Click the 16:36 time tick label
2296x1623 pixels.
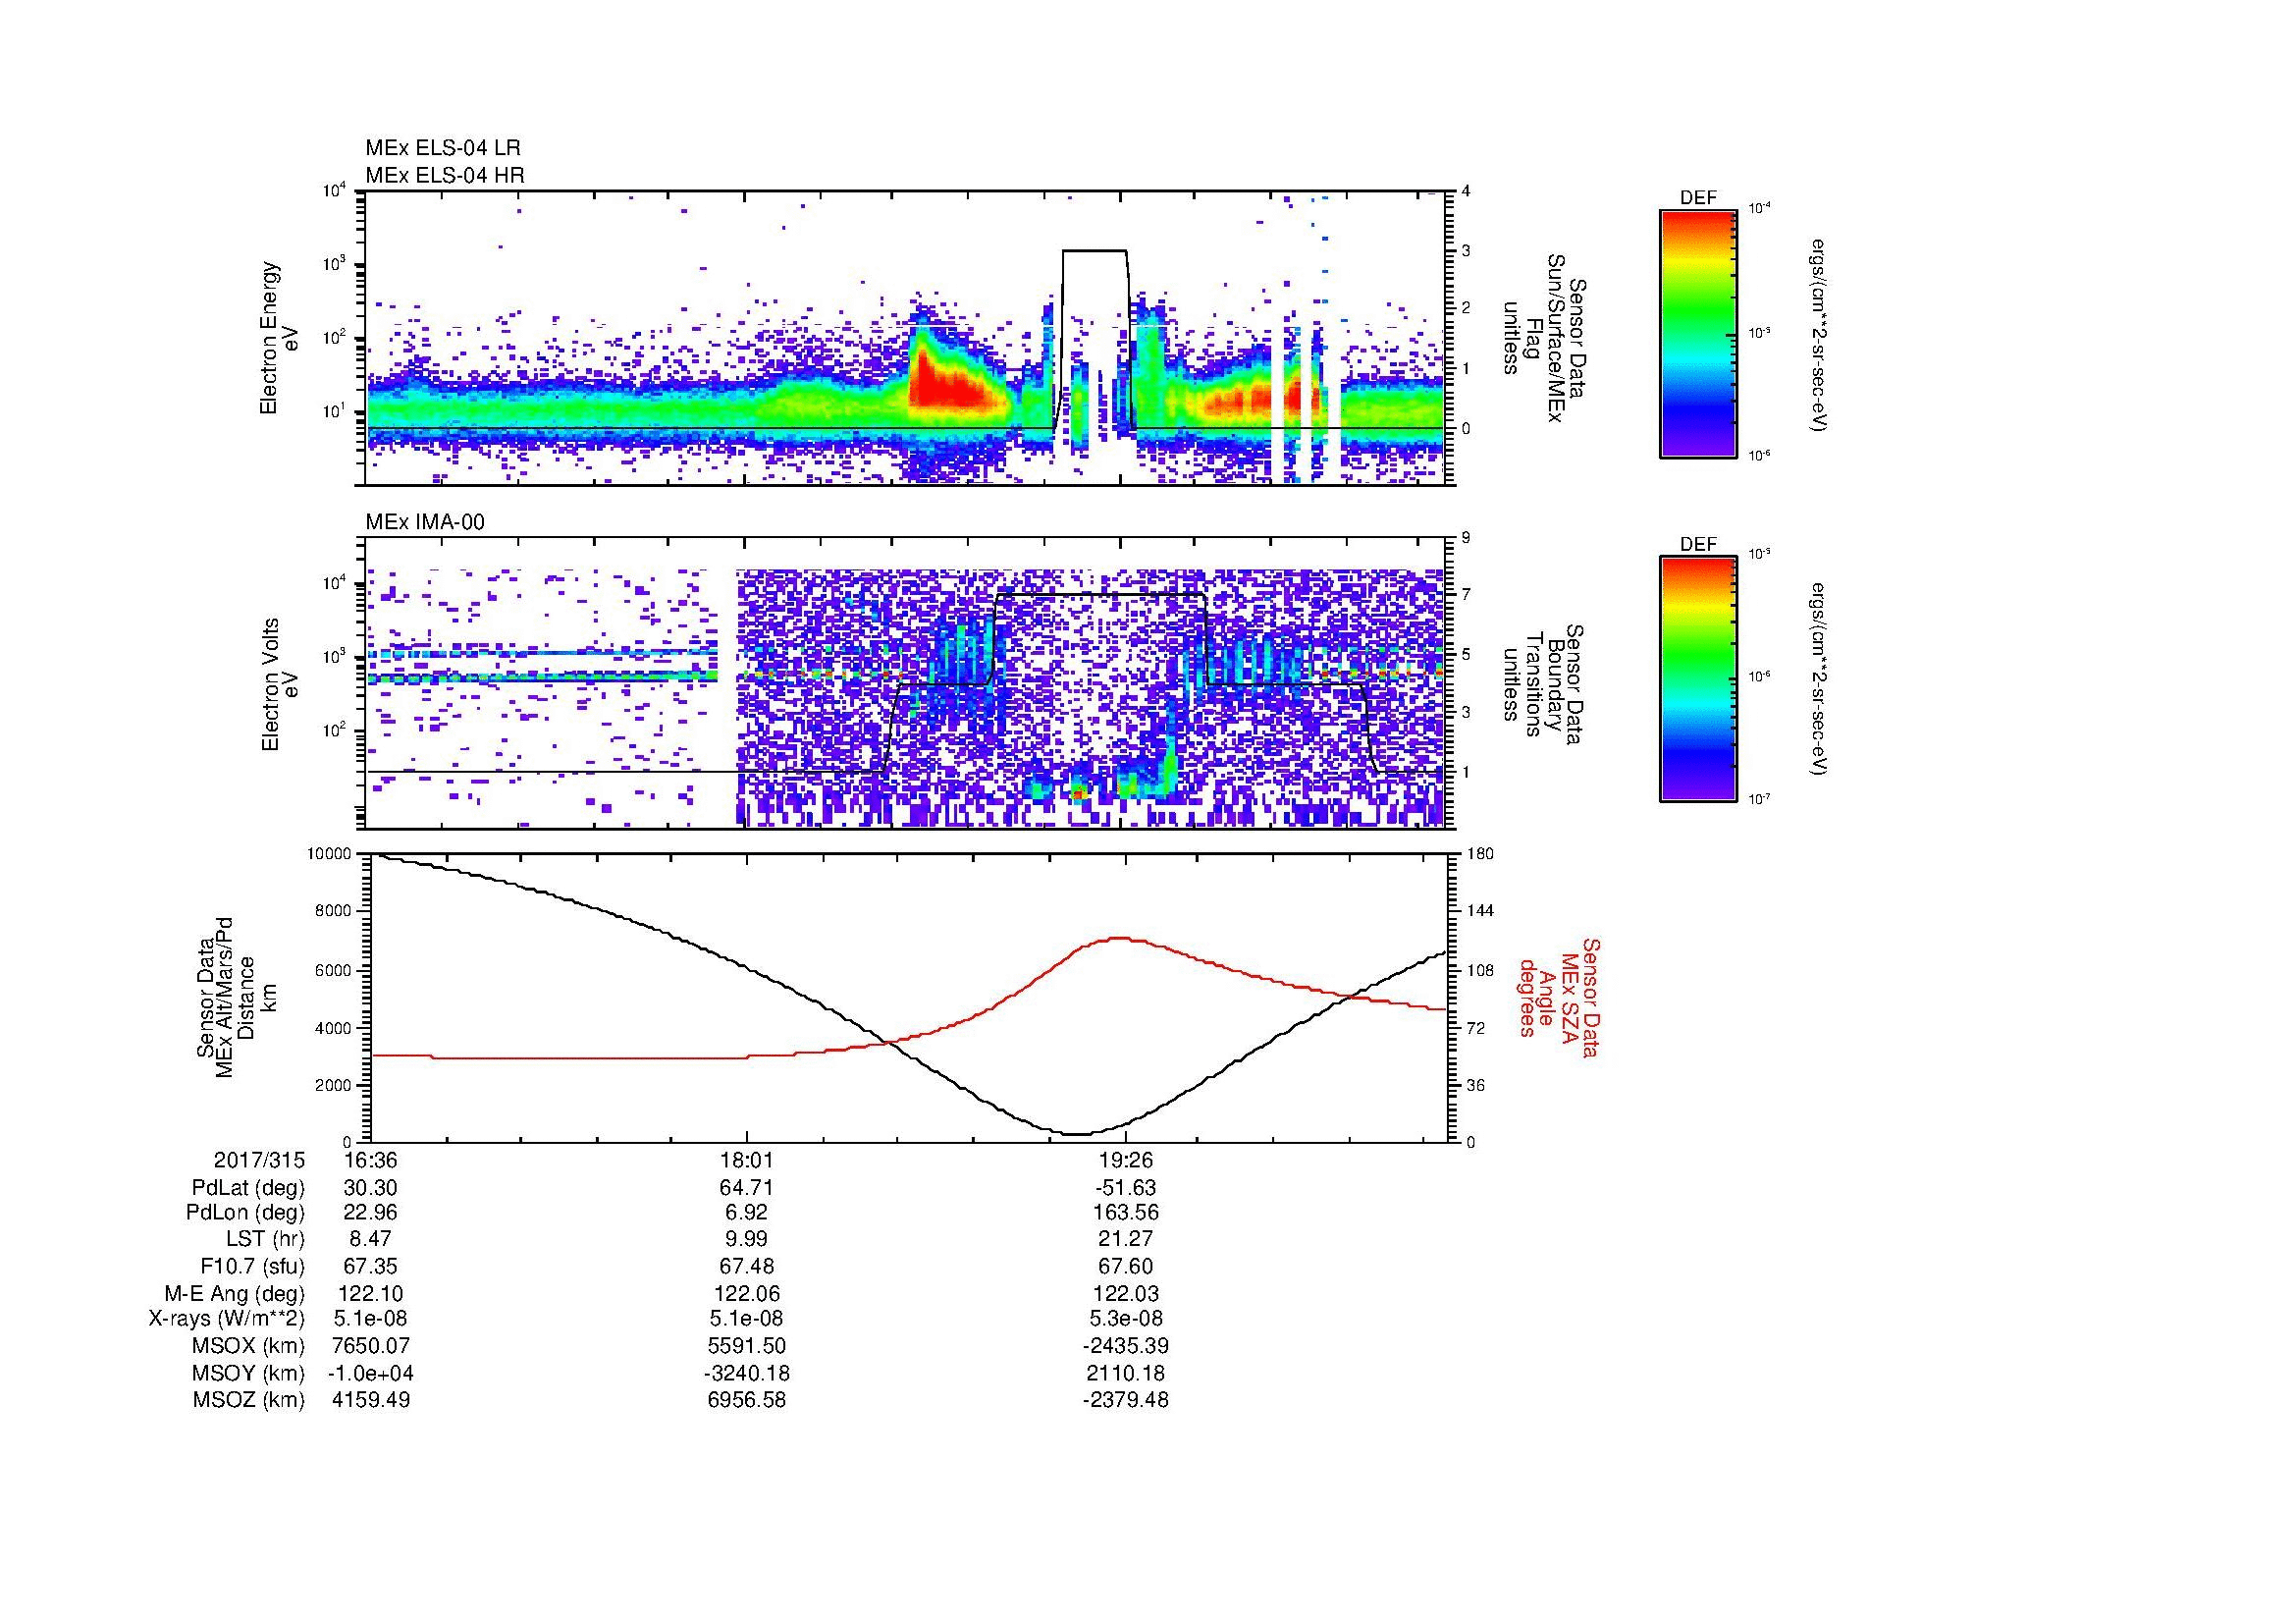click(371, 1161)
